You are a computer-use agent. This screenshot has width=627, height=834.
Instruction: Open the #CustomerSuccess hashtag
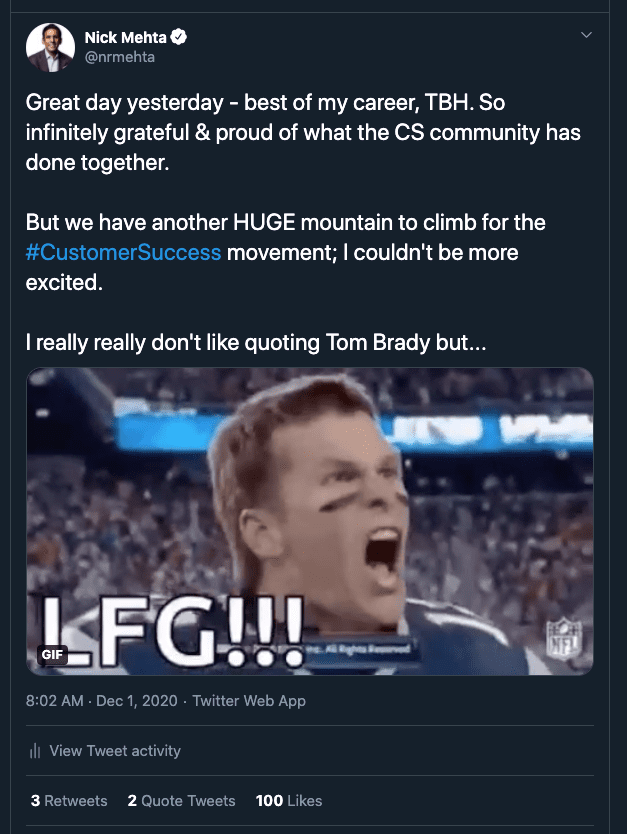coord(123,252)
